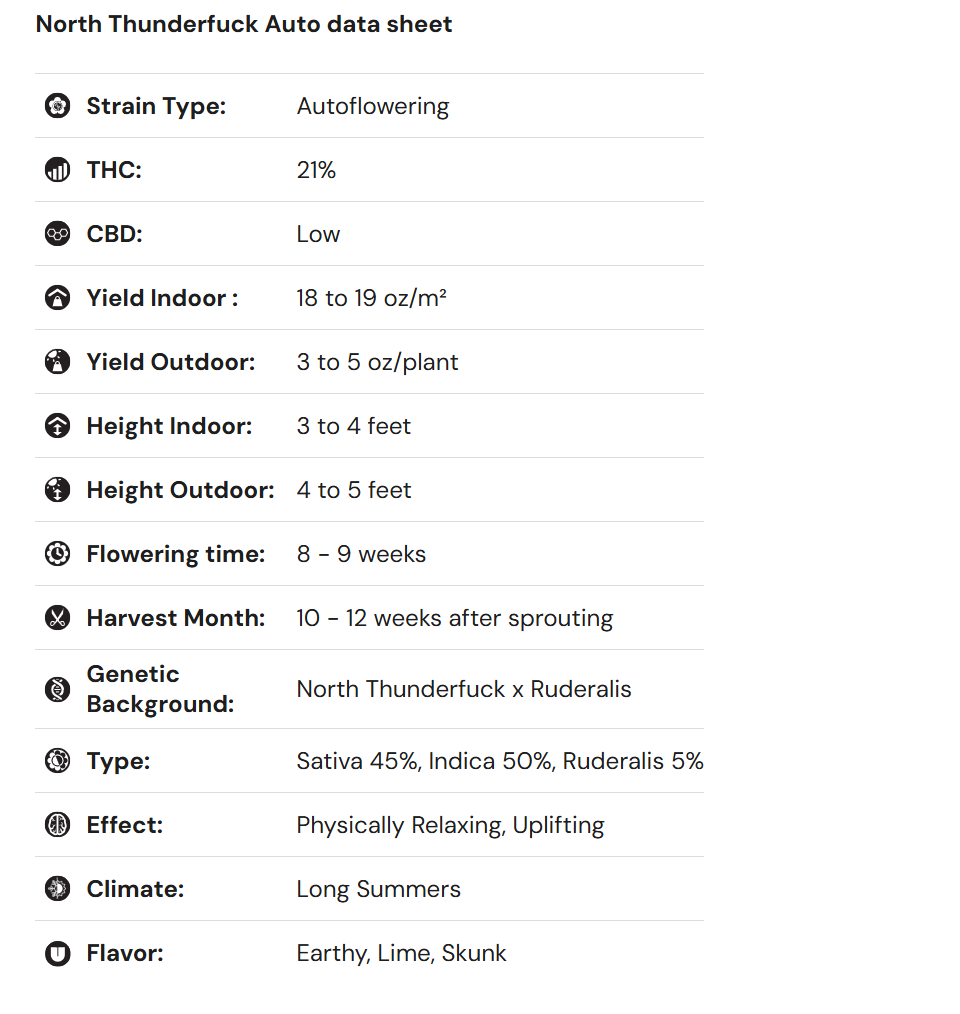Image resolution: width=960 pixels, height=1014 pixels.
Task: Click the Height Indoor arrow icon
Action: (x=58, y=426)
